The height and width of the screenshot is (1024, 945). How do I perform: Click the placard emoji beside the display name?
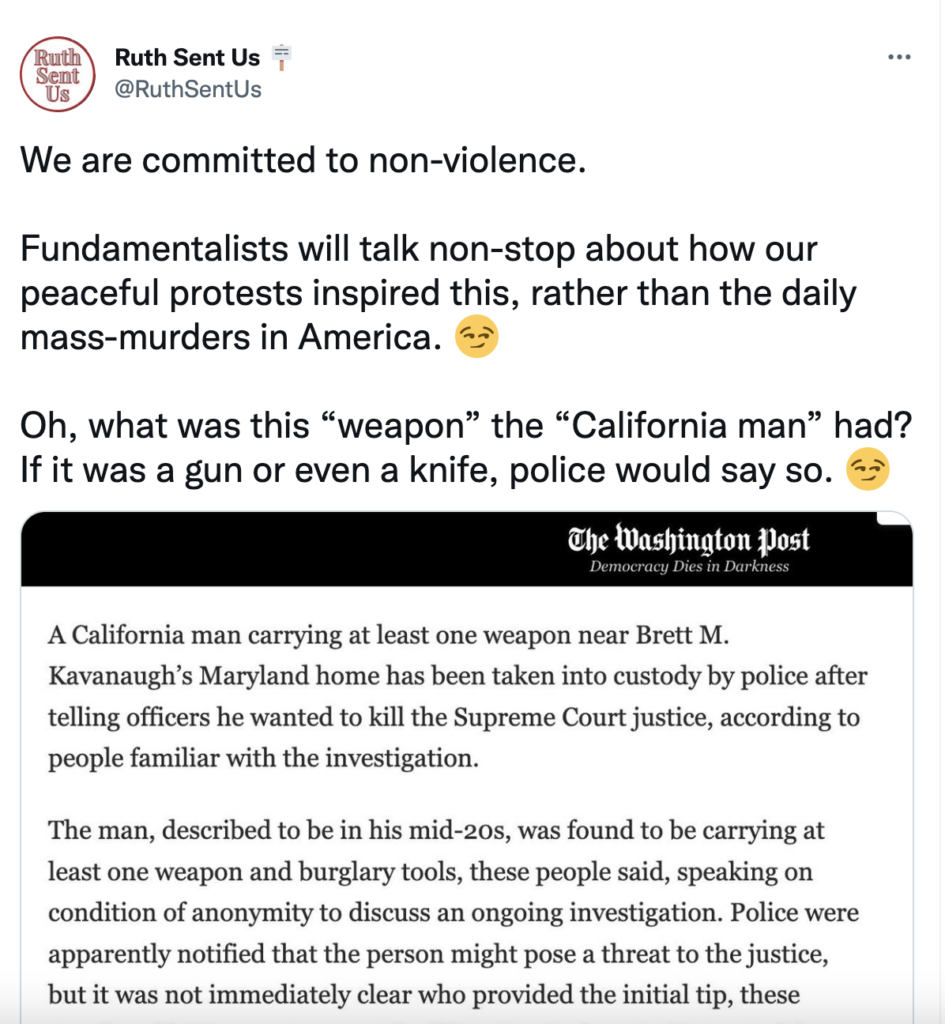click(283, 56)
